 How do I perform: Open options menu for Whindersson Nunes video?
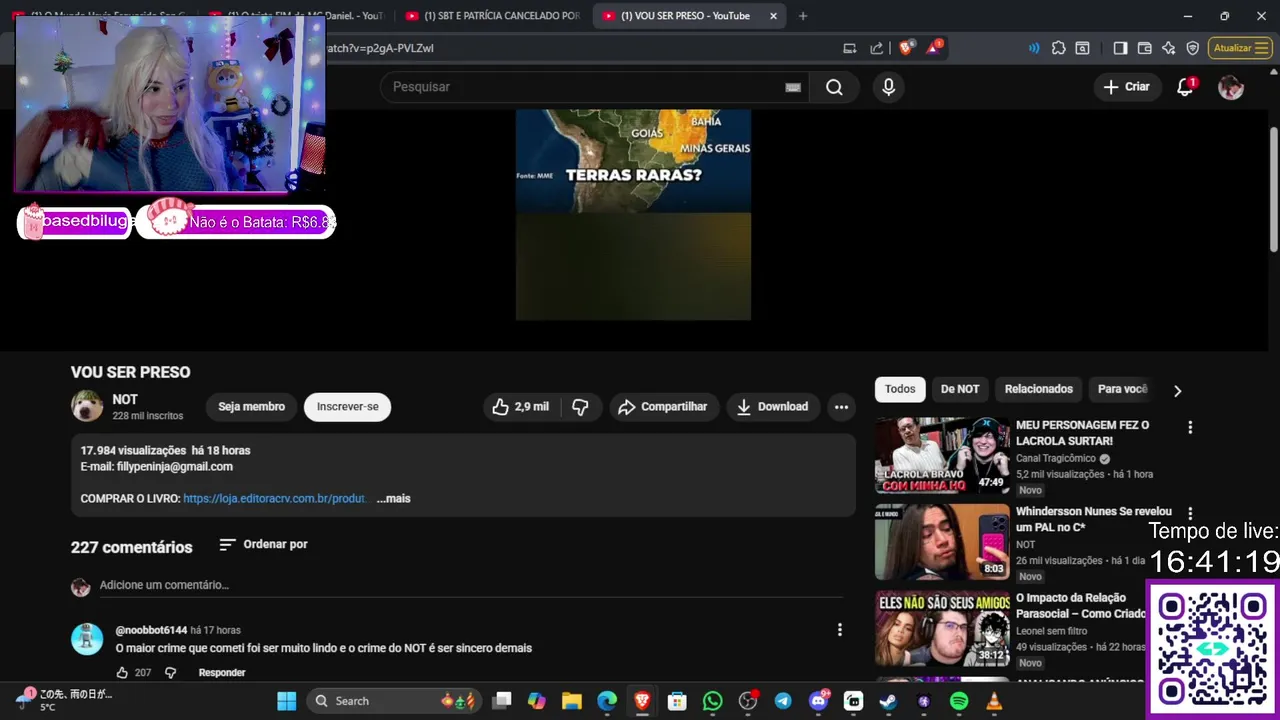click(1190, 514)
